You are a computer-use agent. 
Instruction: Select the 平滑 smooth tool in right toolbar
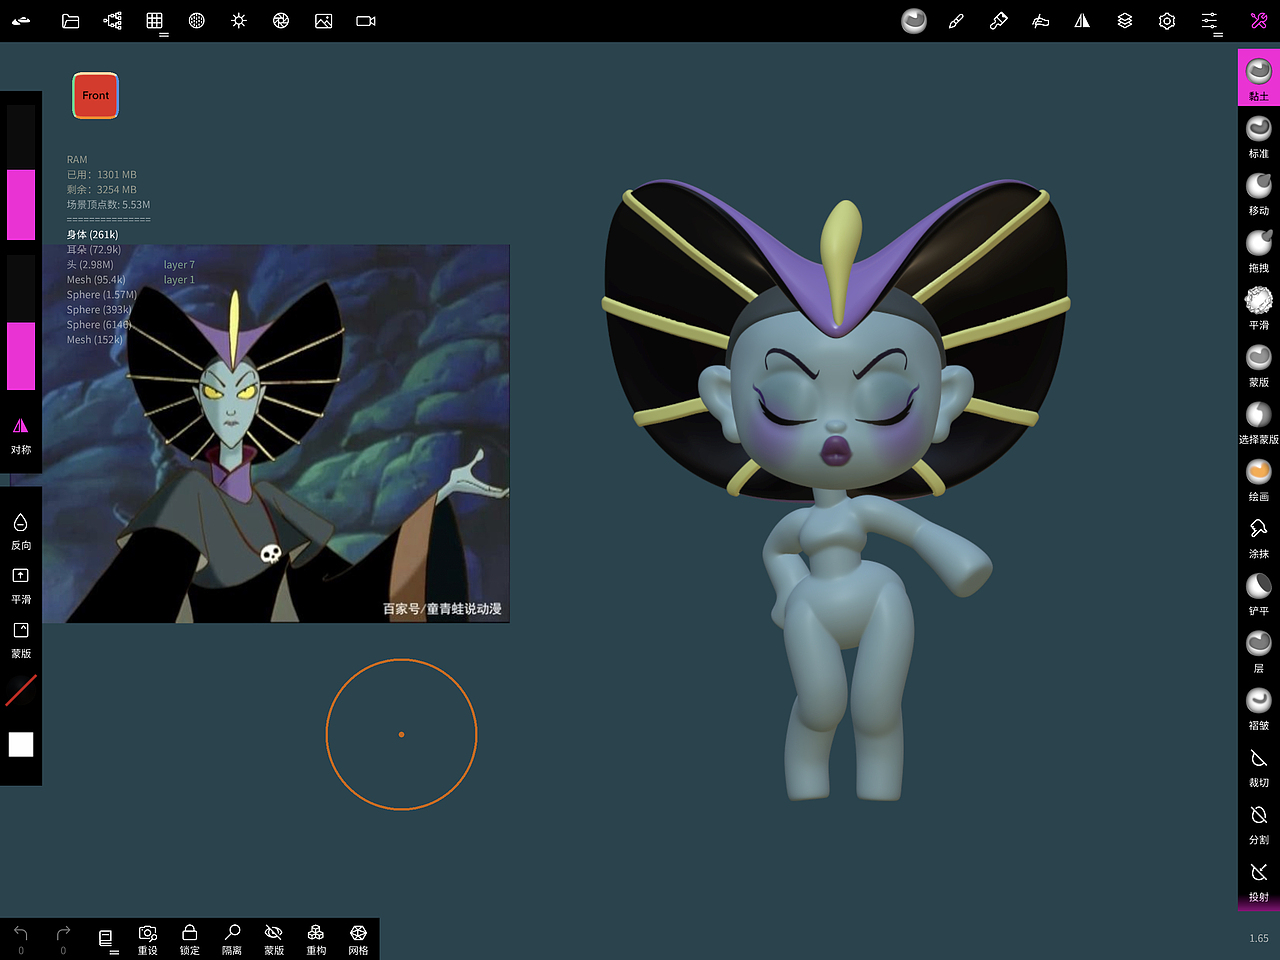[1258, 307]
